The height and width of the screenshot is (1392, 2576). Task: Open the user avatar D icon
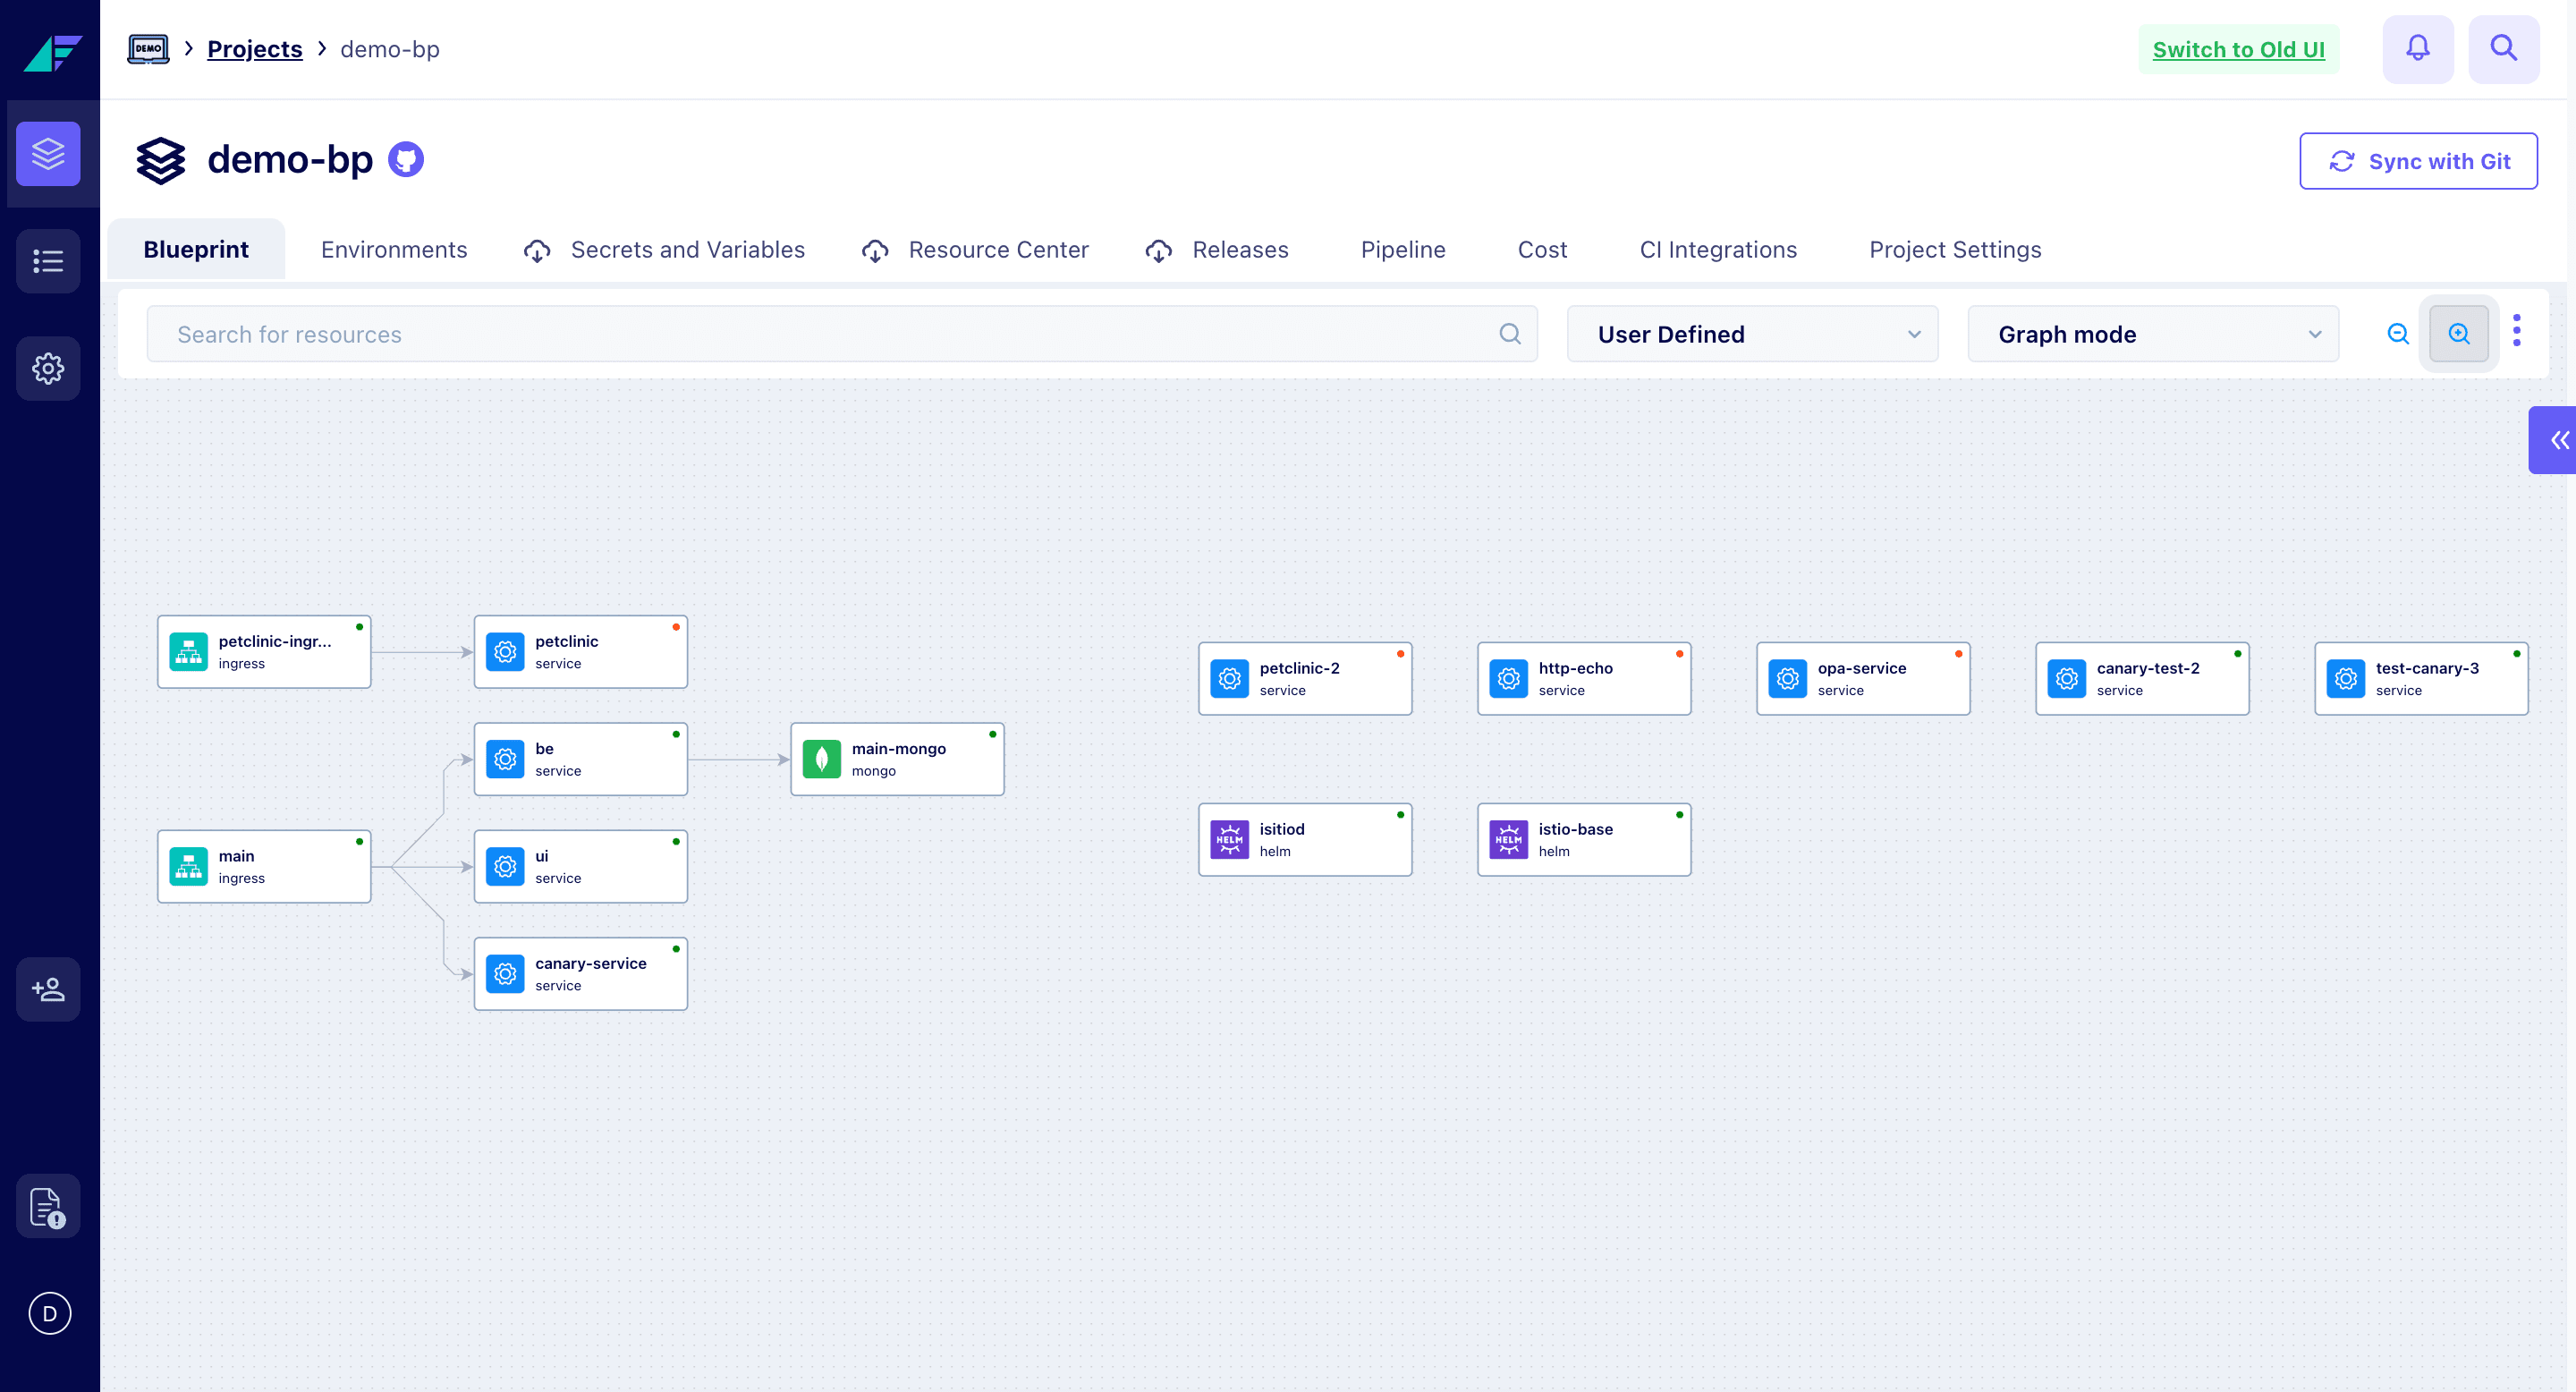49,1313
